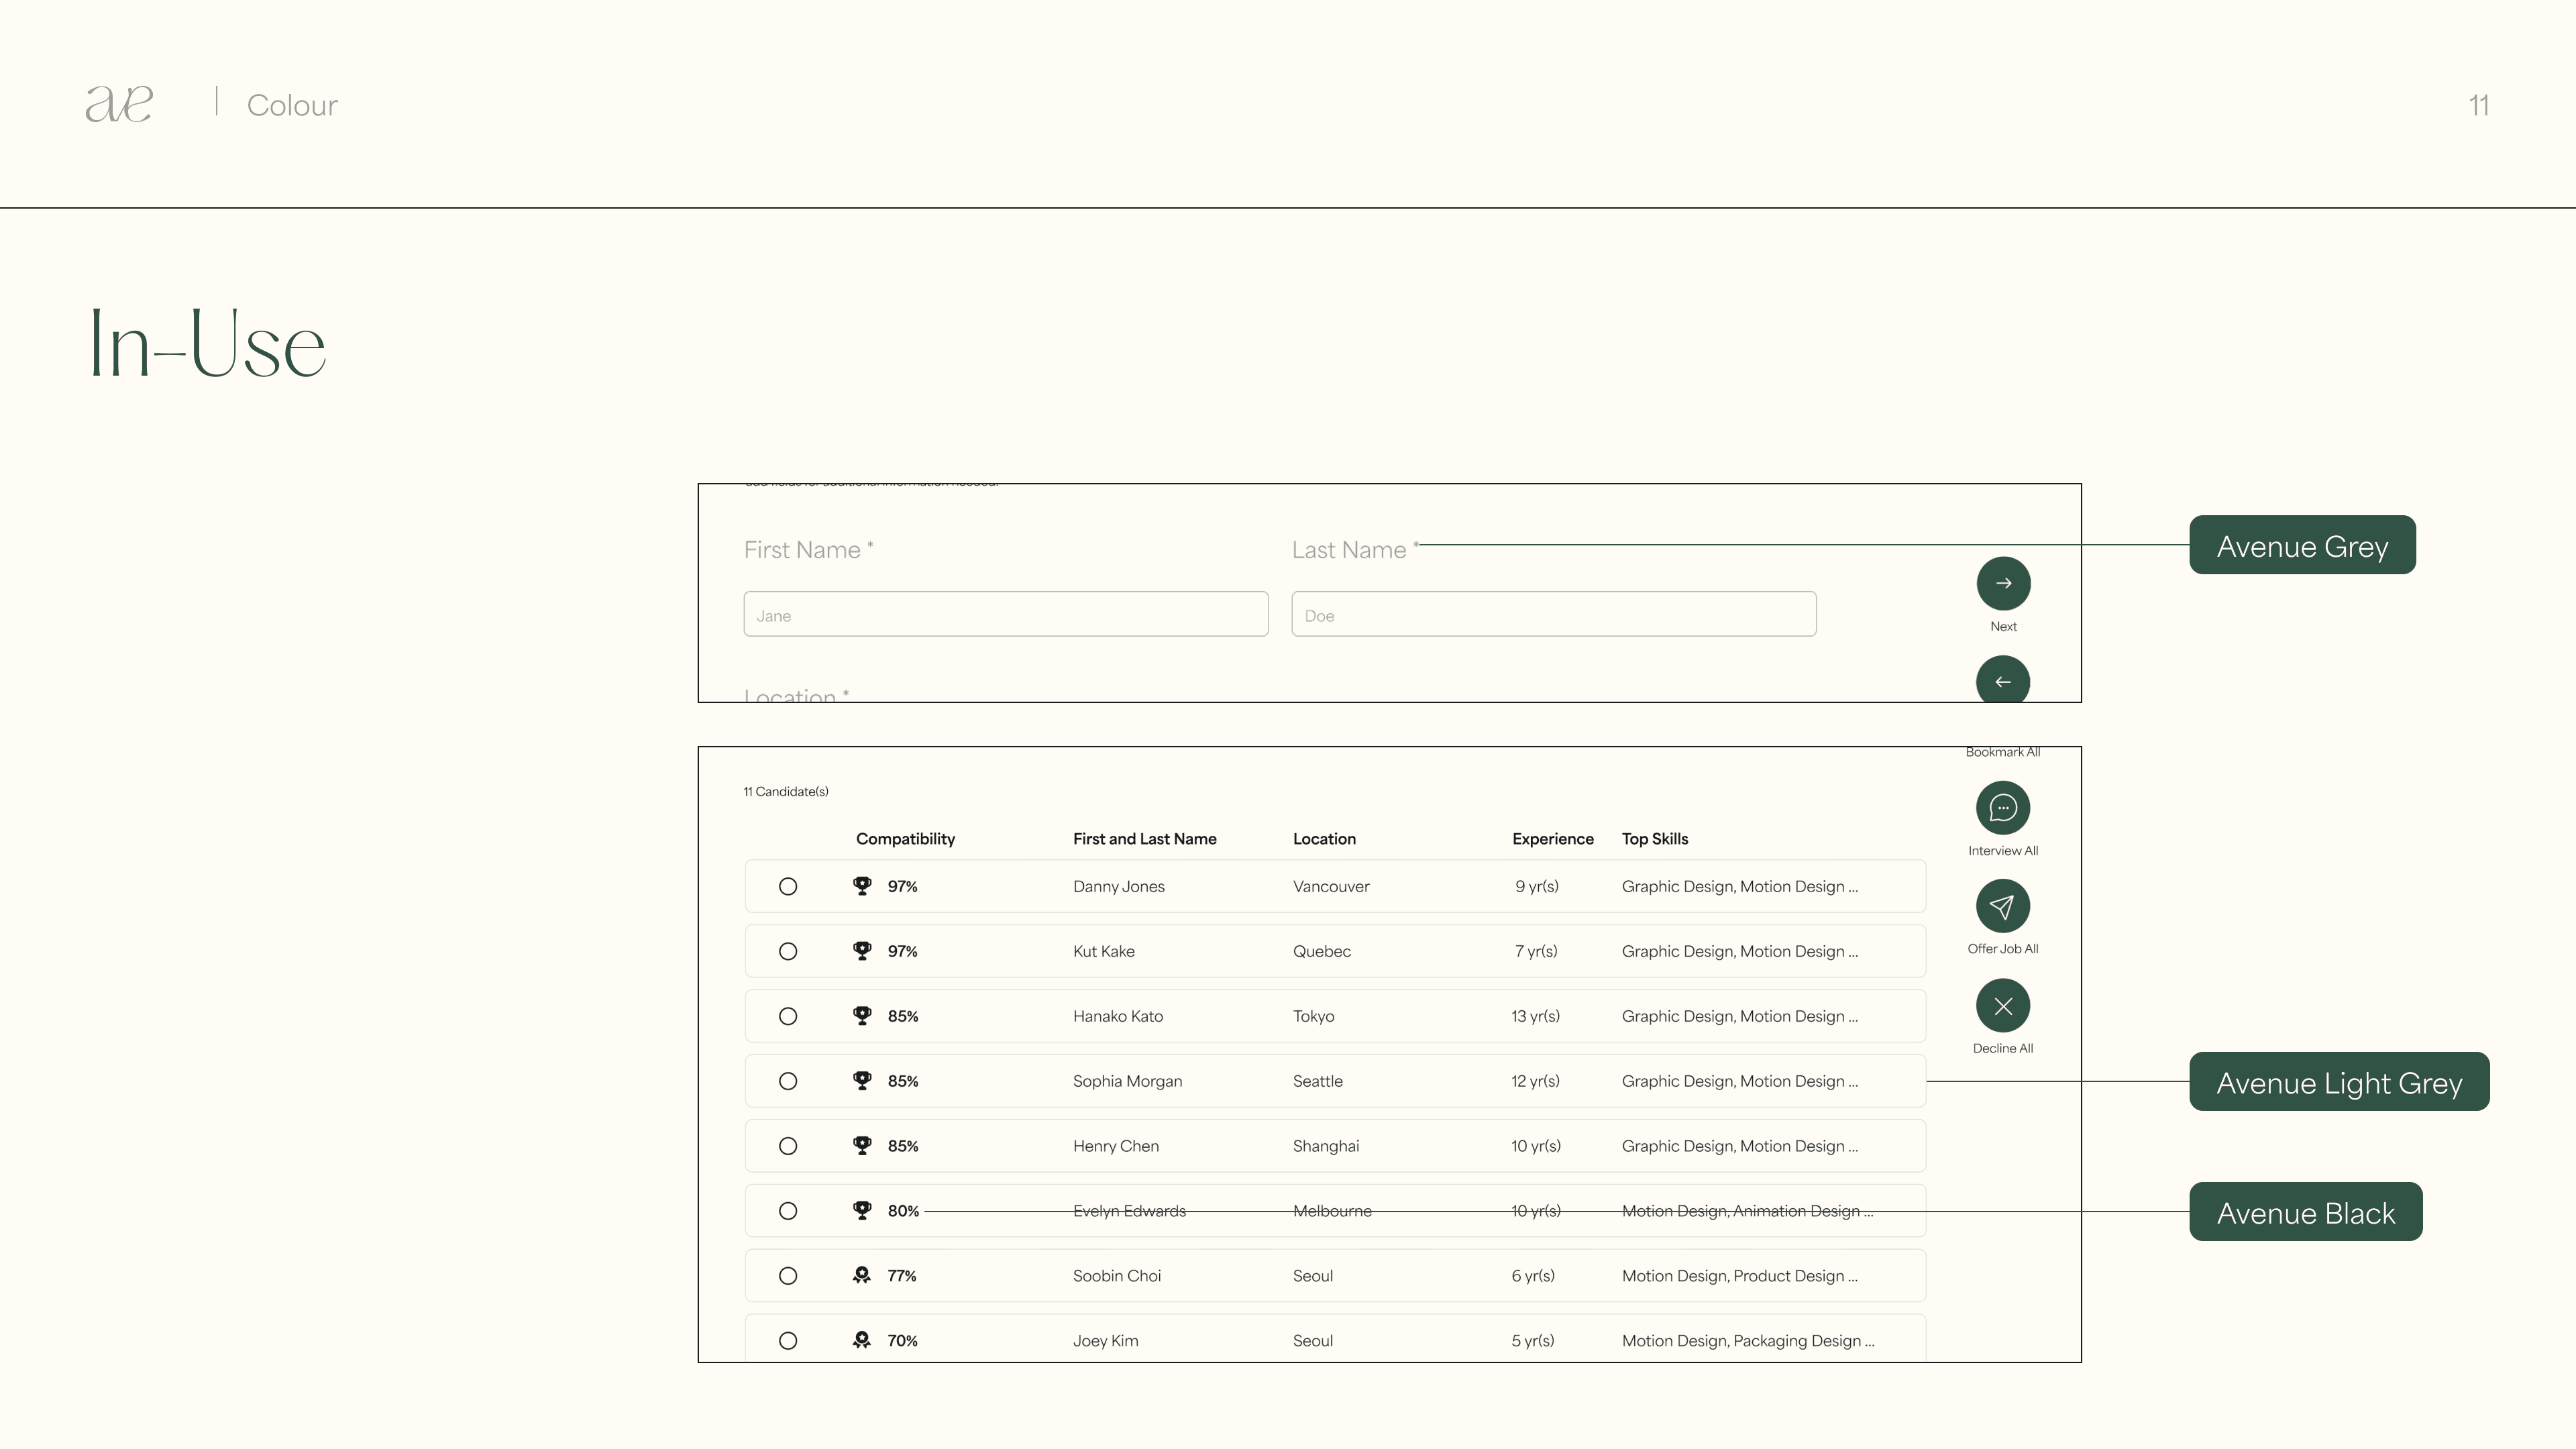Click the Top Skills column header
The width and height of the screenshot is (2576, 1449).
pyautogui.click(x=1654, y=839)
